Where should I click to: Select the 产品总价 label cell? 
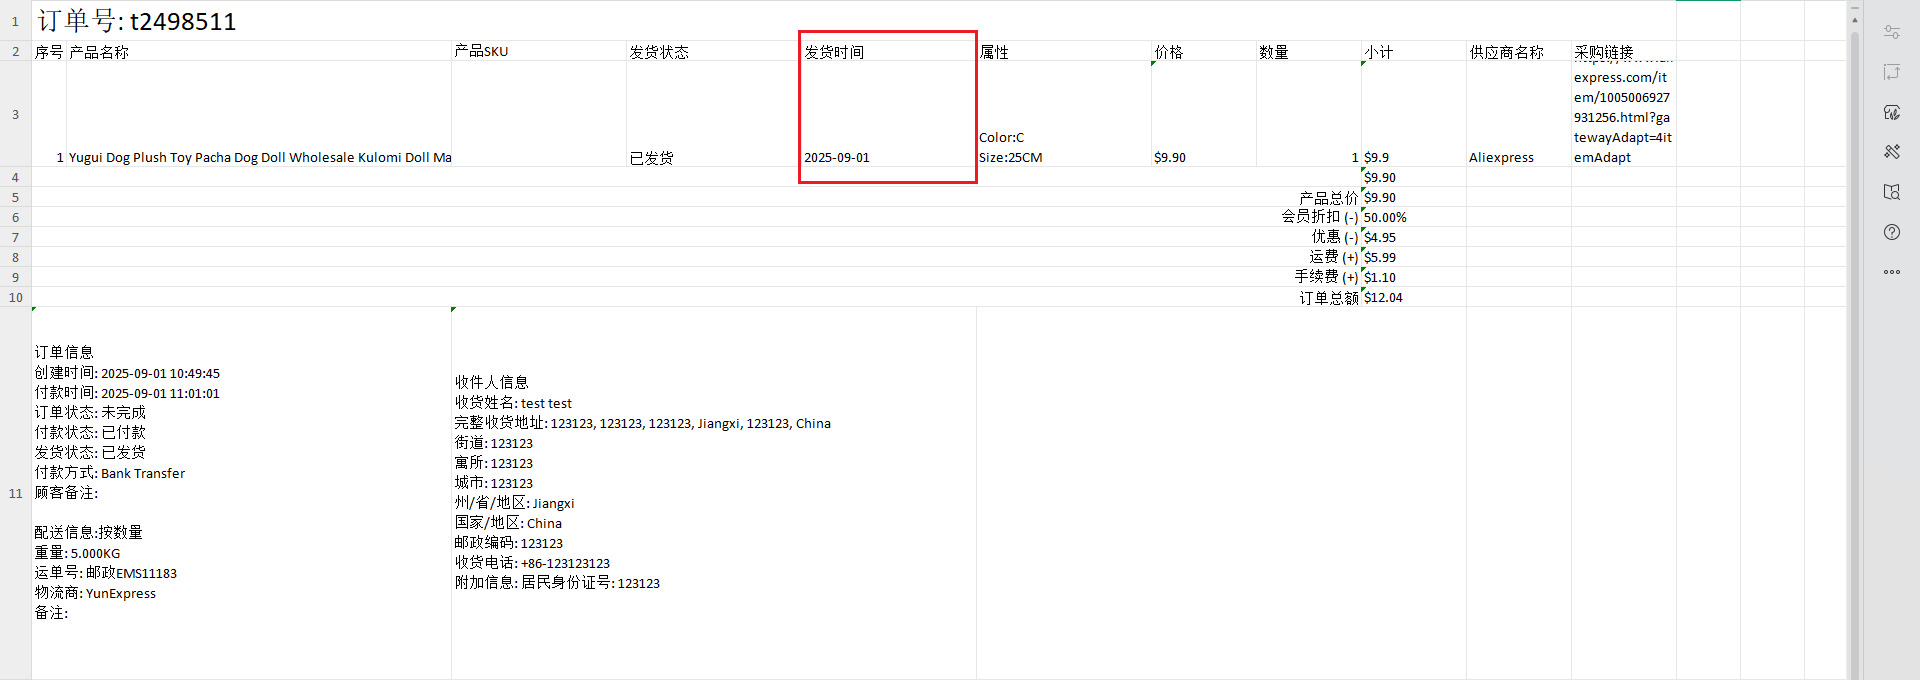pyautogui.click(x=696, y=197)
